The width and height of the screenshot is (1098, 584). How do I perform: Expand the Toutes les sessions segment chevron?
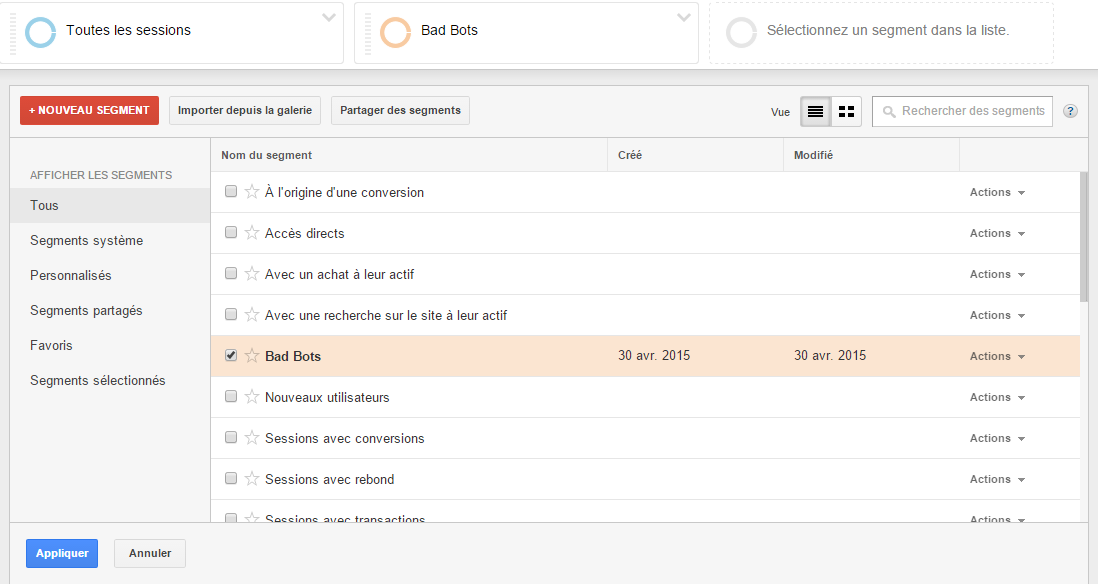[328, 18]
